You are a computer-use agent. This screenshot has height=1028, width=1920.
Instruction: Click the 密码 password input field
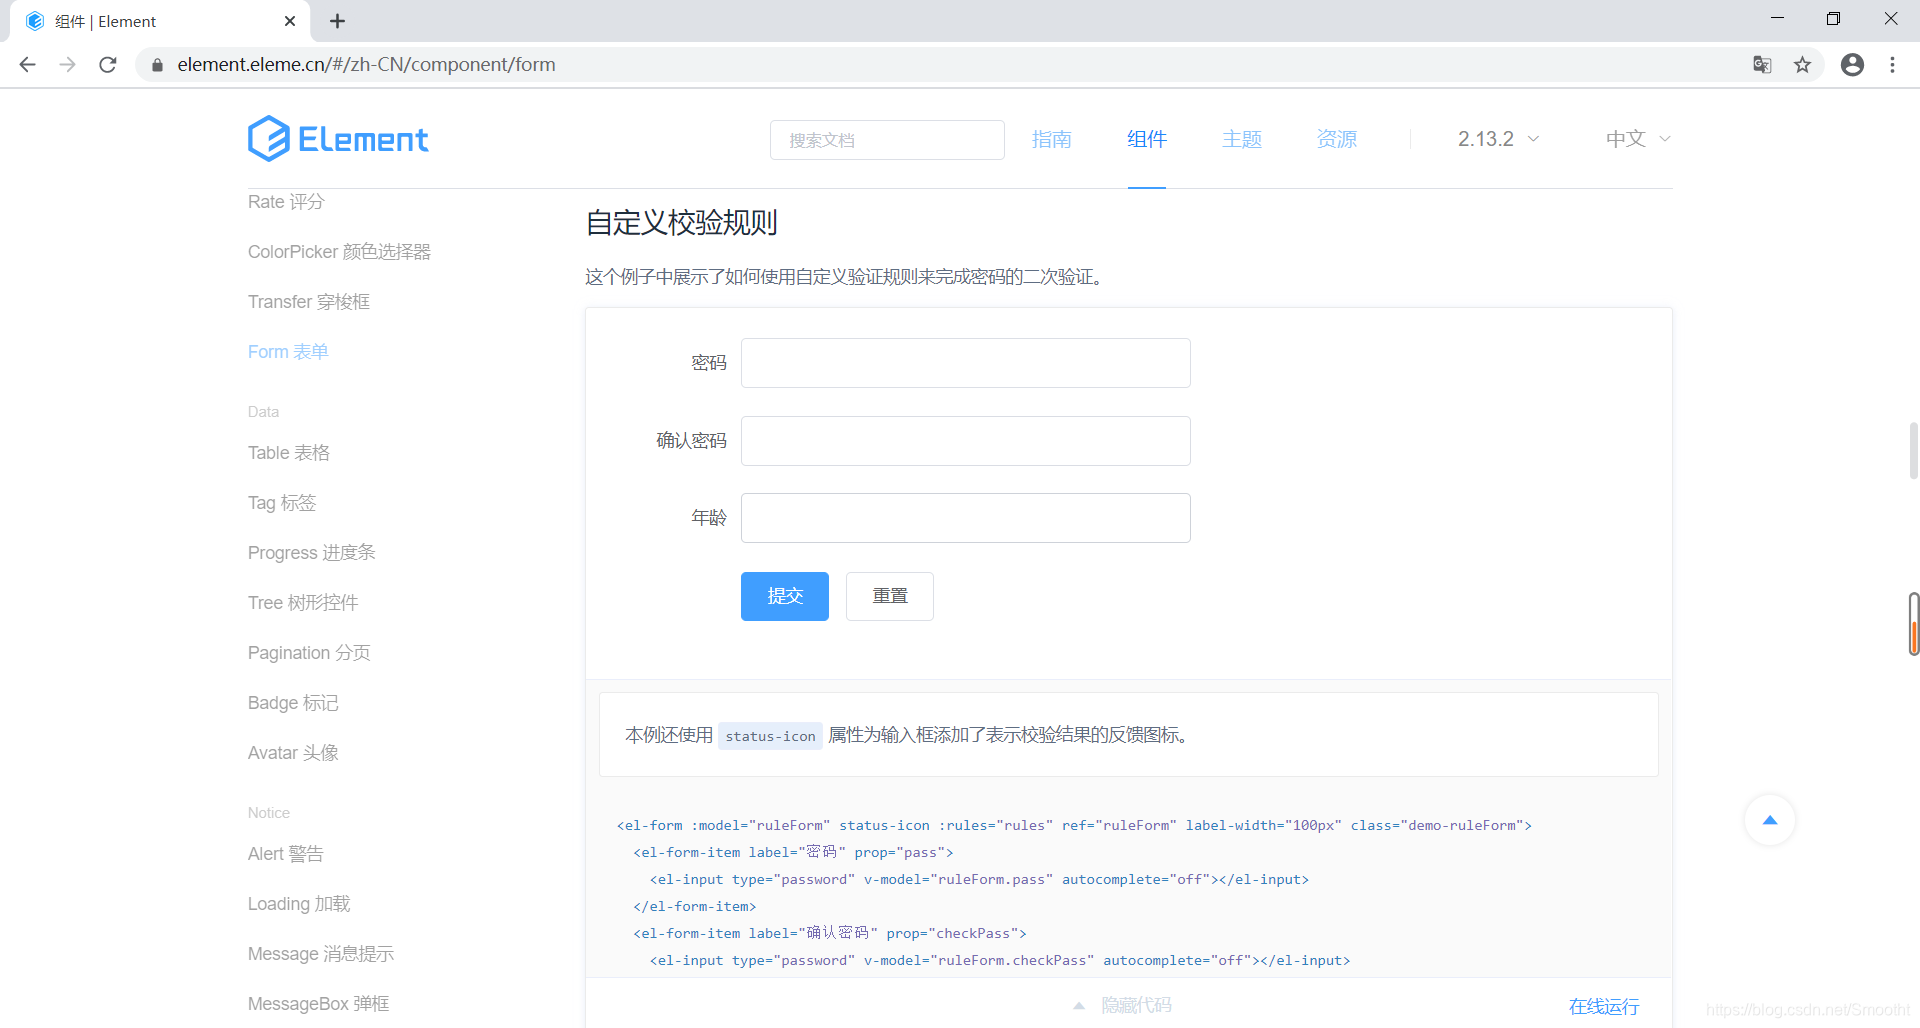tap(966, 363)
